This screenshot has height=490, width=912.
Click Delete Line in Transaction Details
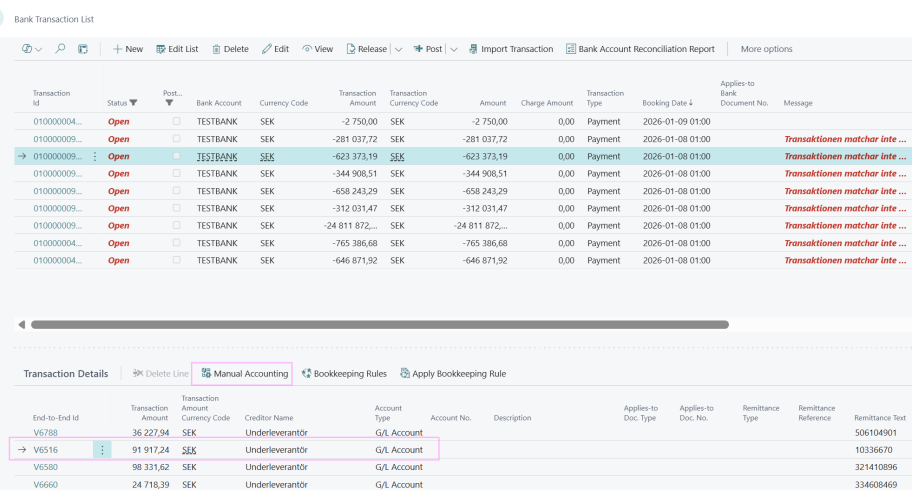161,374
